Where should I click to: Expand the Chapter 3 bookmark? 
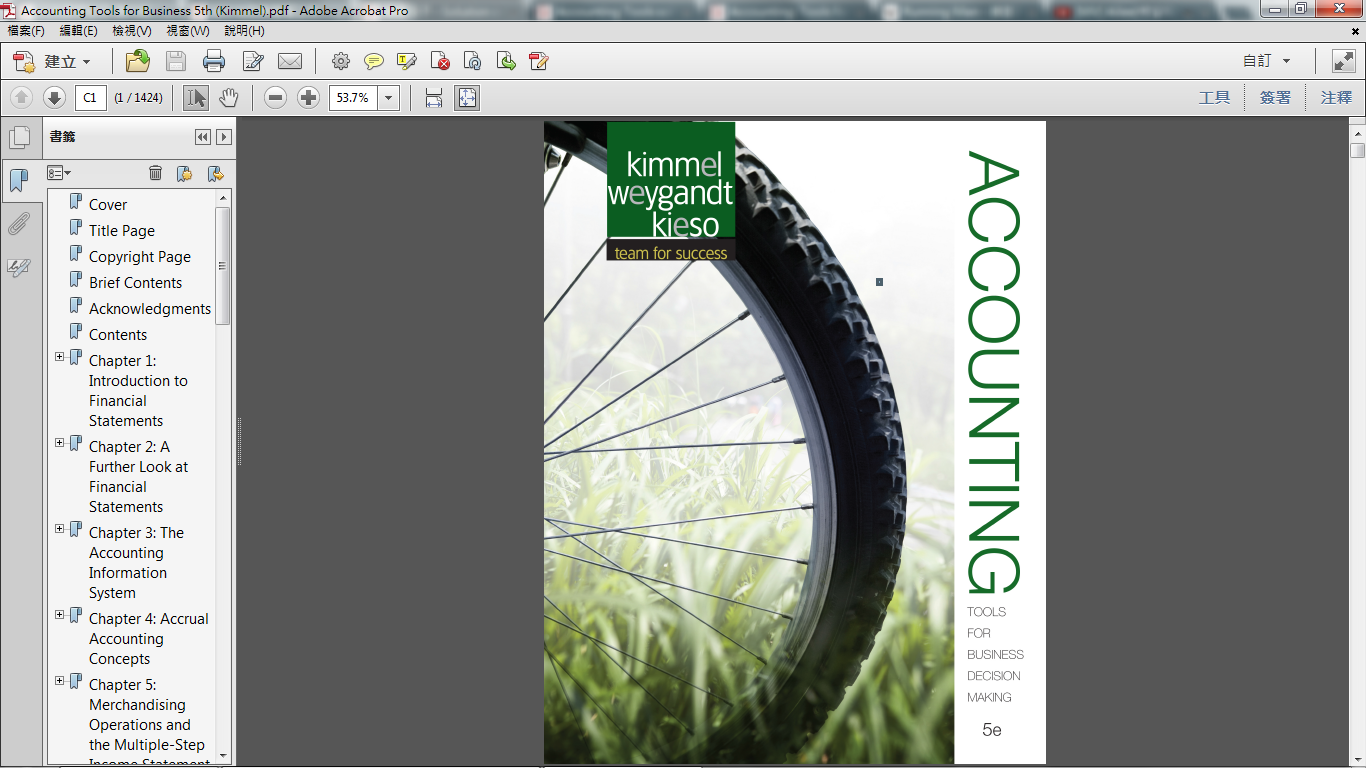click(60, 529)
